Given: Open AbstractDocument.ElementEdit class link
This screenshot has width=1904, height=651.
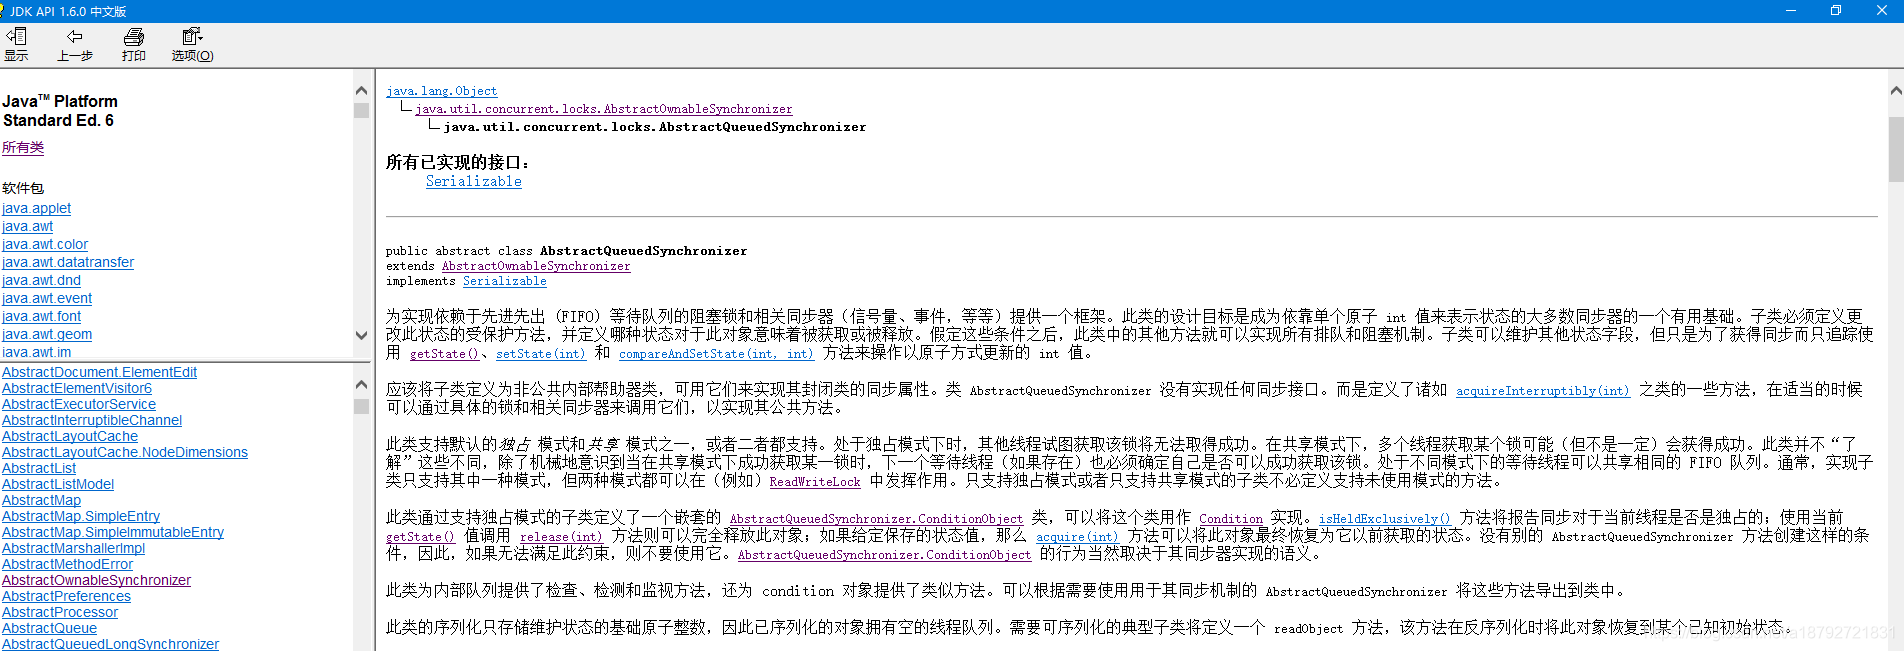Looking at the screenshot, I should 99,372.
